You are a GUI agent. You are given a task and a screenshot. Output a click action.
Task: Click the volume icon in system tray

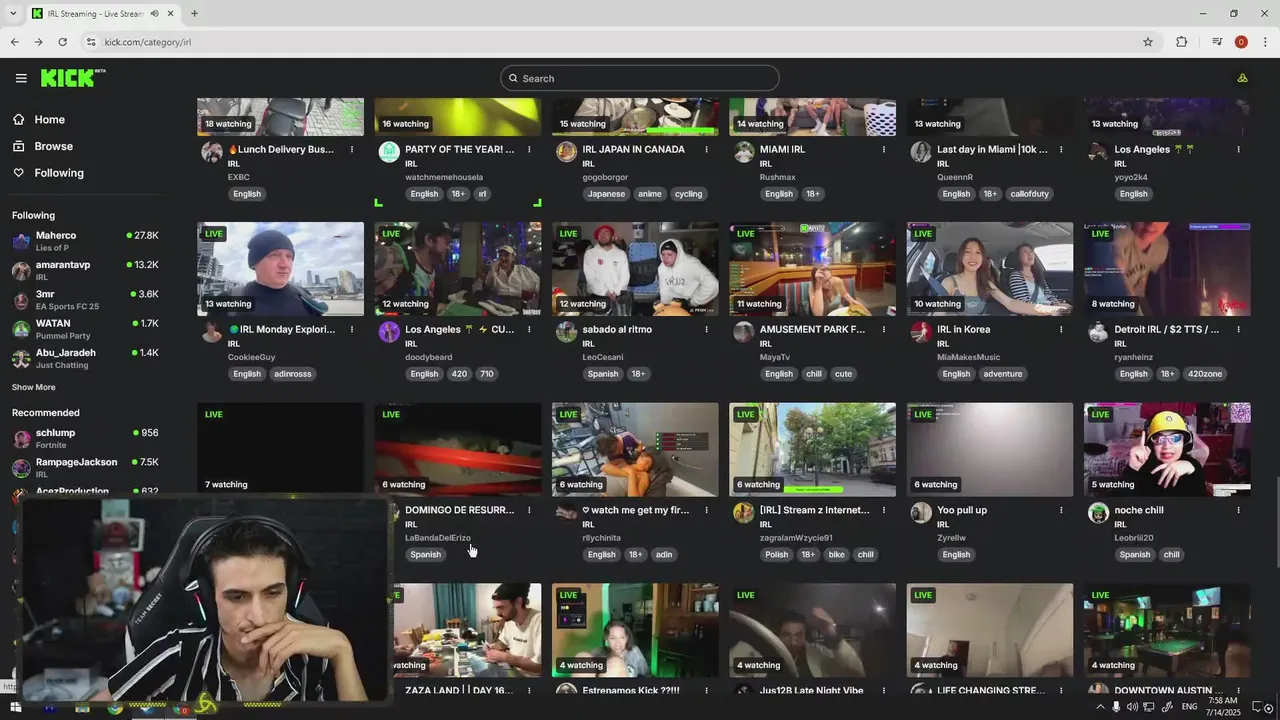pyautogui.click(x=1132, y=708)
